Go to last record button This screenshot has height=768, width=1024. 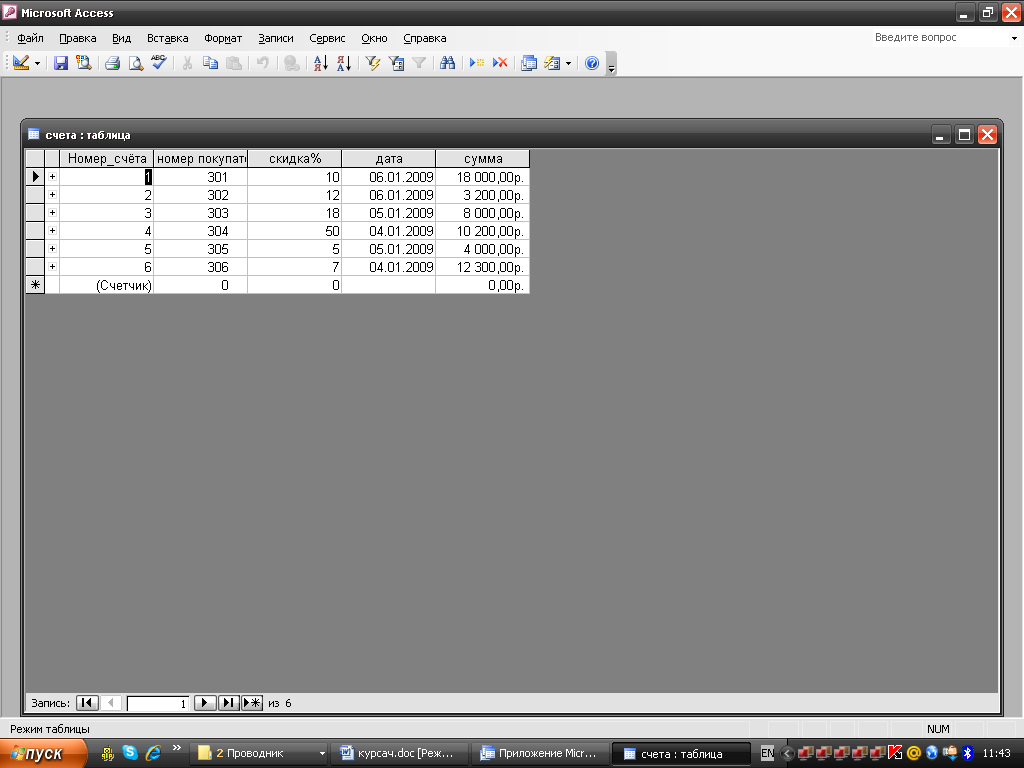pyautogui.click(x=228, y=703)
